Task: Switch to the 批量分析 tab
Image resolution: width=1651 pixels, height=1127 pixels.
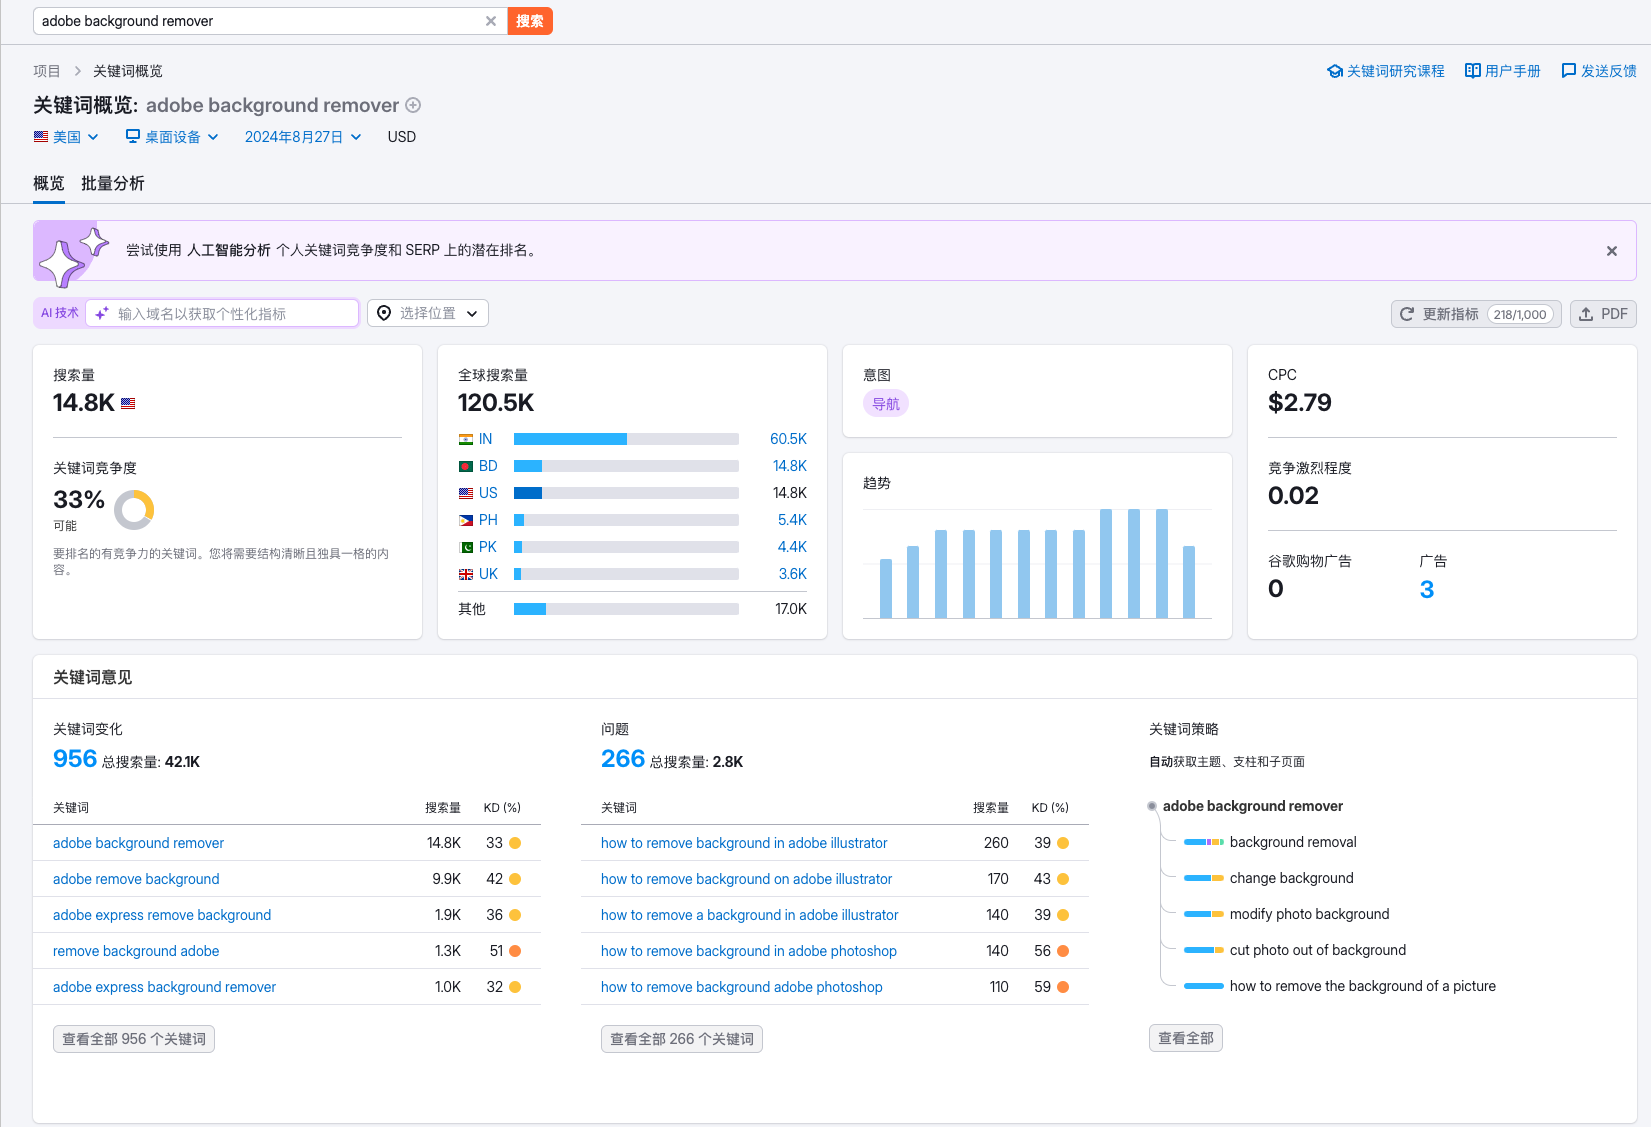Action: [113, 183]
